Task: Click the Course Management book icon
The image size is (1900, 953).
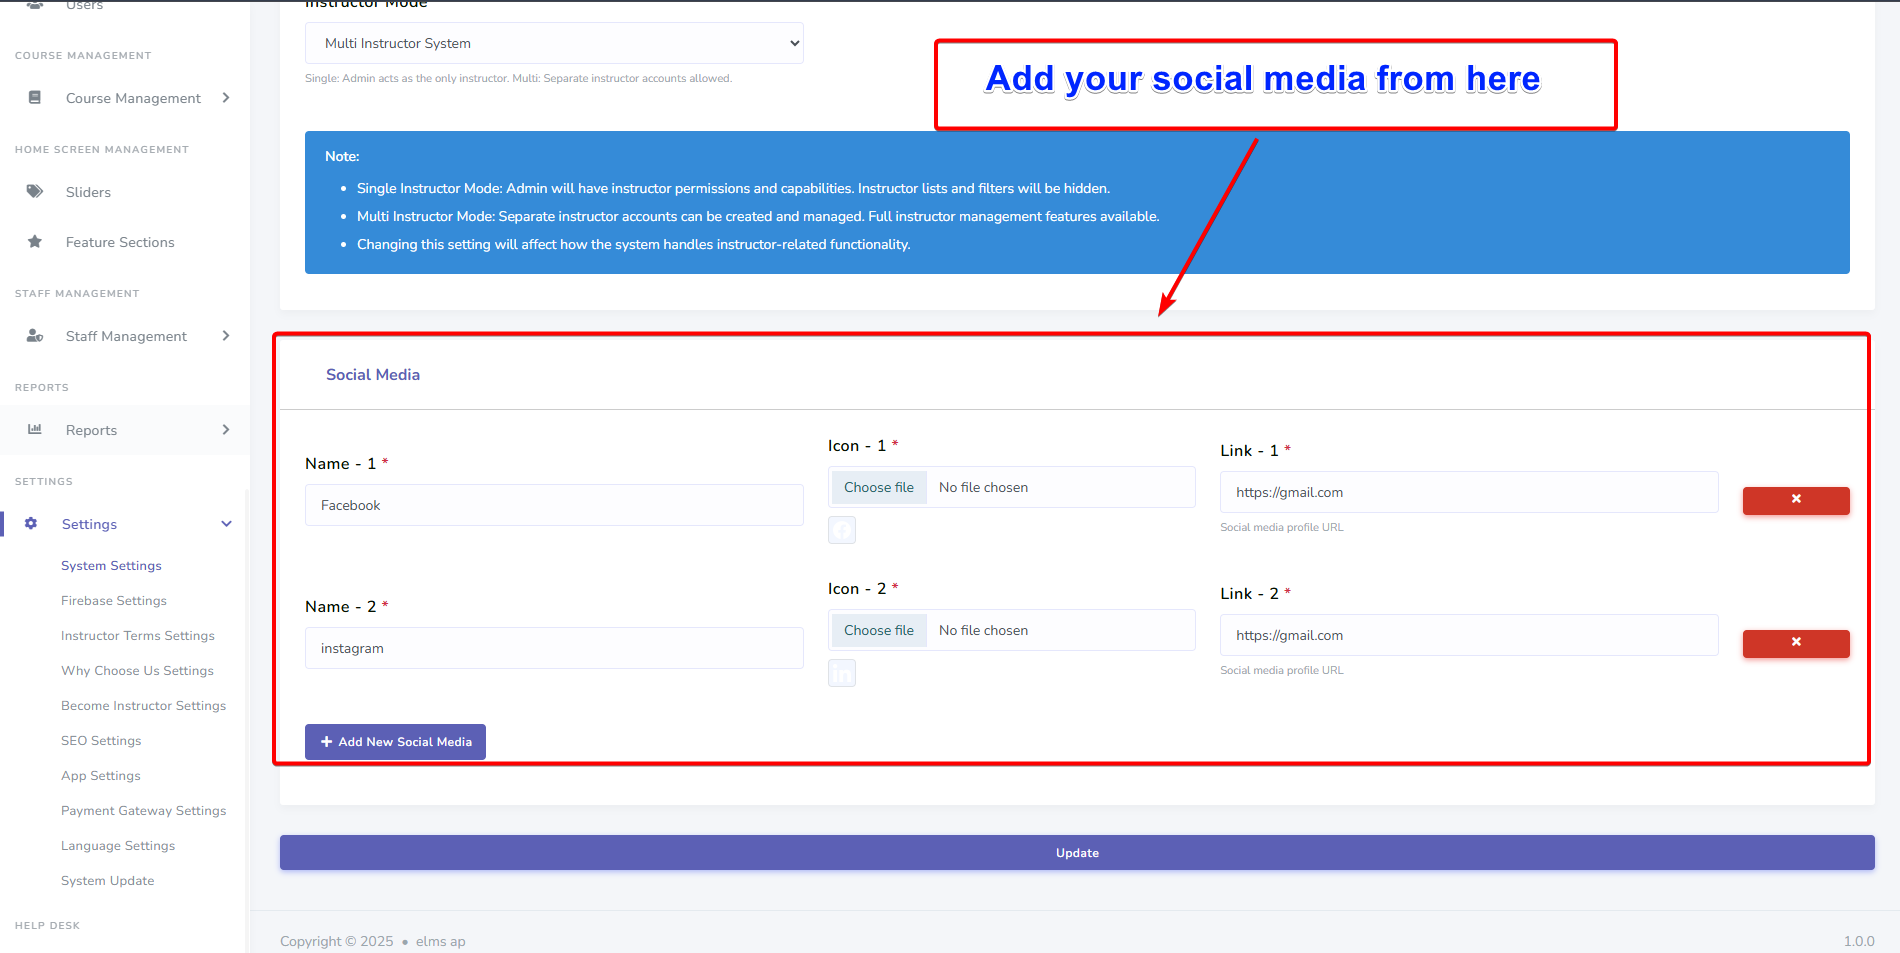Action: [35, 98]
